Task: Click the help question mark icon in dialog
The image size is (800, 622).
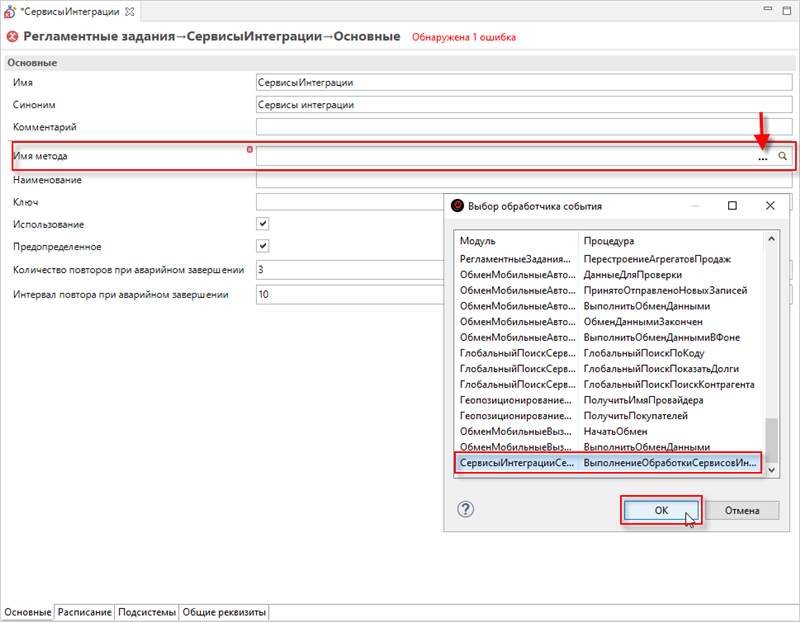Action: (465, 509)
